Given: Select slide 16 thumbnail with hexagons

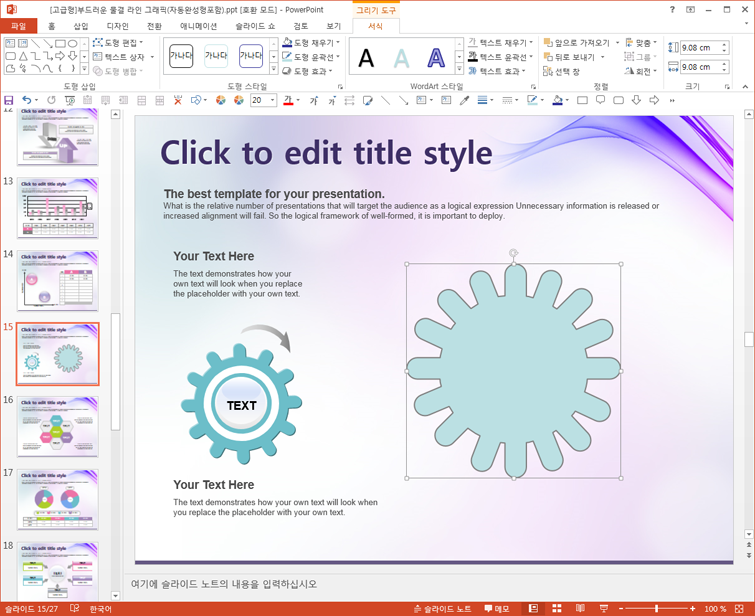Looking at the screenshot, I should tap(58, 427).
